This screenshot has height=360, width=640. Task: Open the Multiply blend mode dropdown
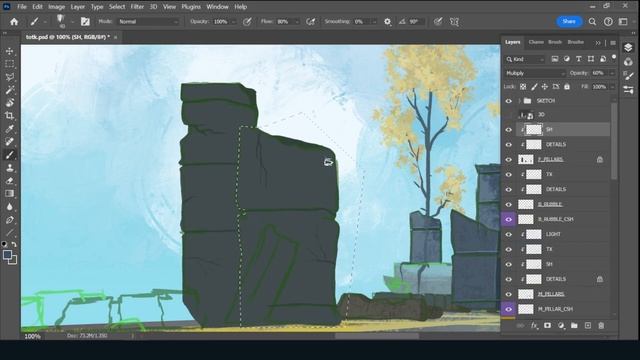535,73
